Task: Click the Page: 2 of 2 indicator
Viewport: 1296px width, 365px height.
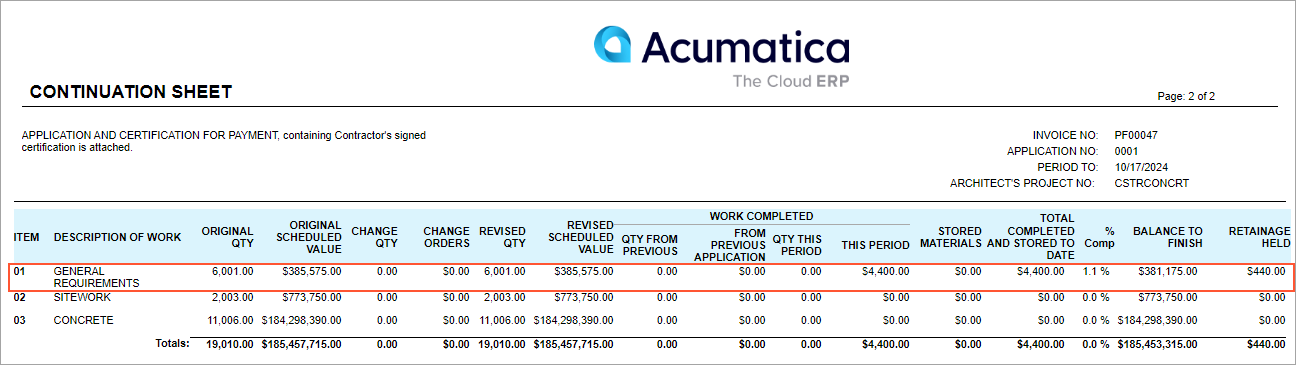Action: [1186, 96]
